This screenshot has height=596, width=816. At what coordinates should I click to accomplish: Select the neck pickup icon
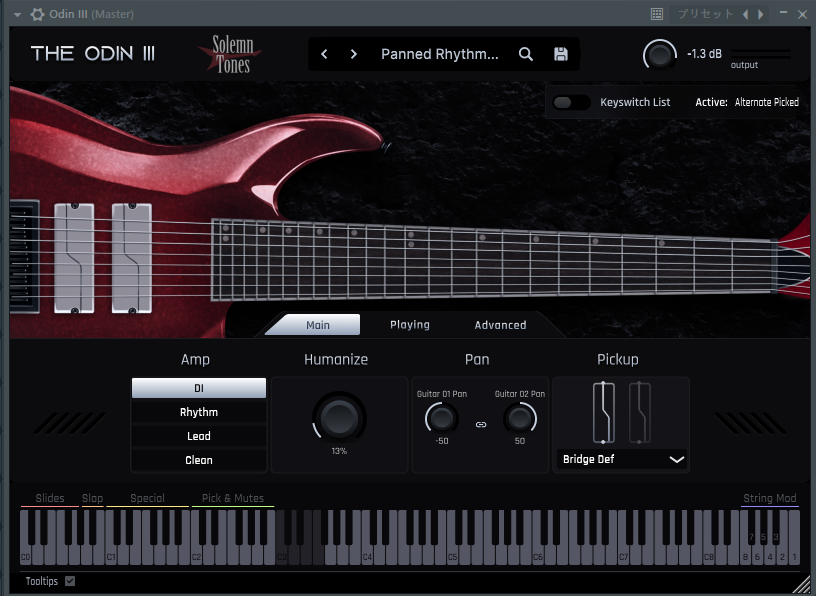(640, 412)
